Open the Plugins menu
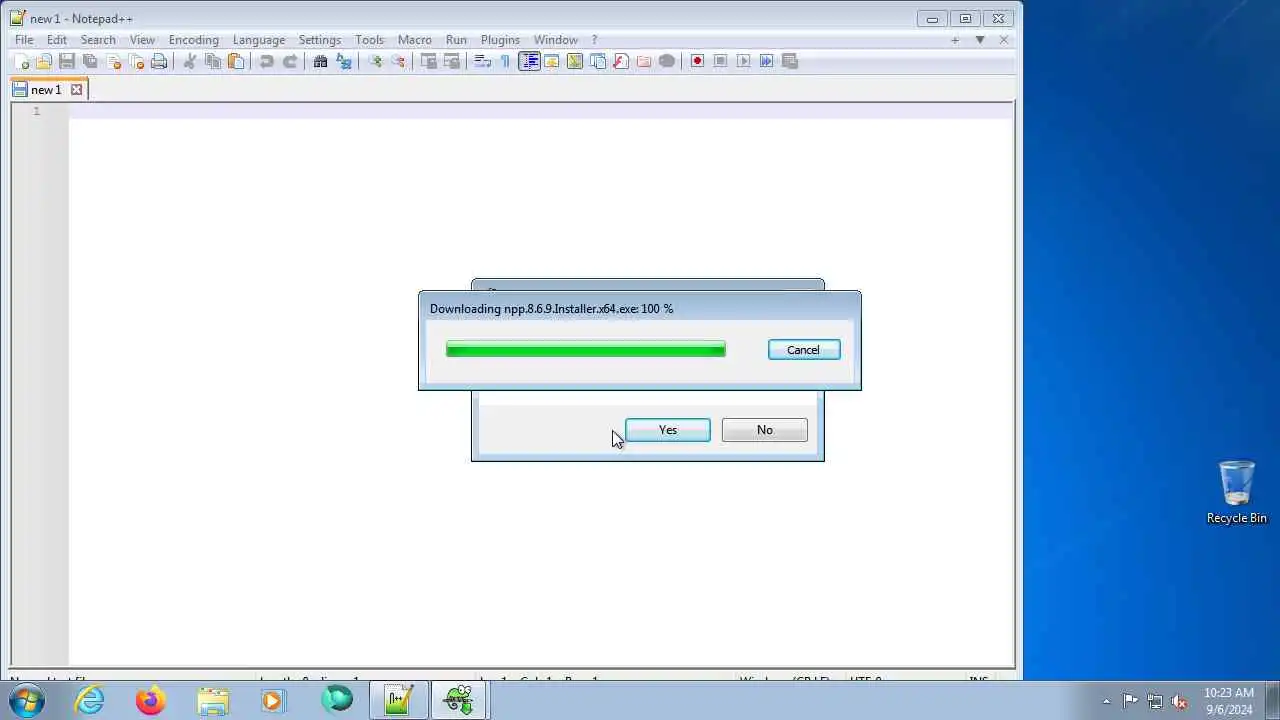Viewport: 1280px width, 720px height. (500, 40)
